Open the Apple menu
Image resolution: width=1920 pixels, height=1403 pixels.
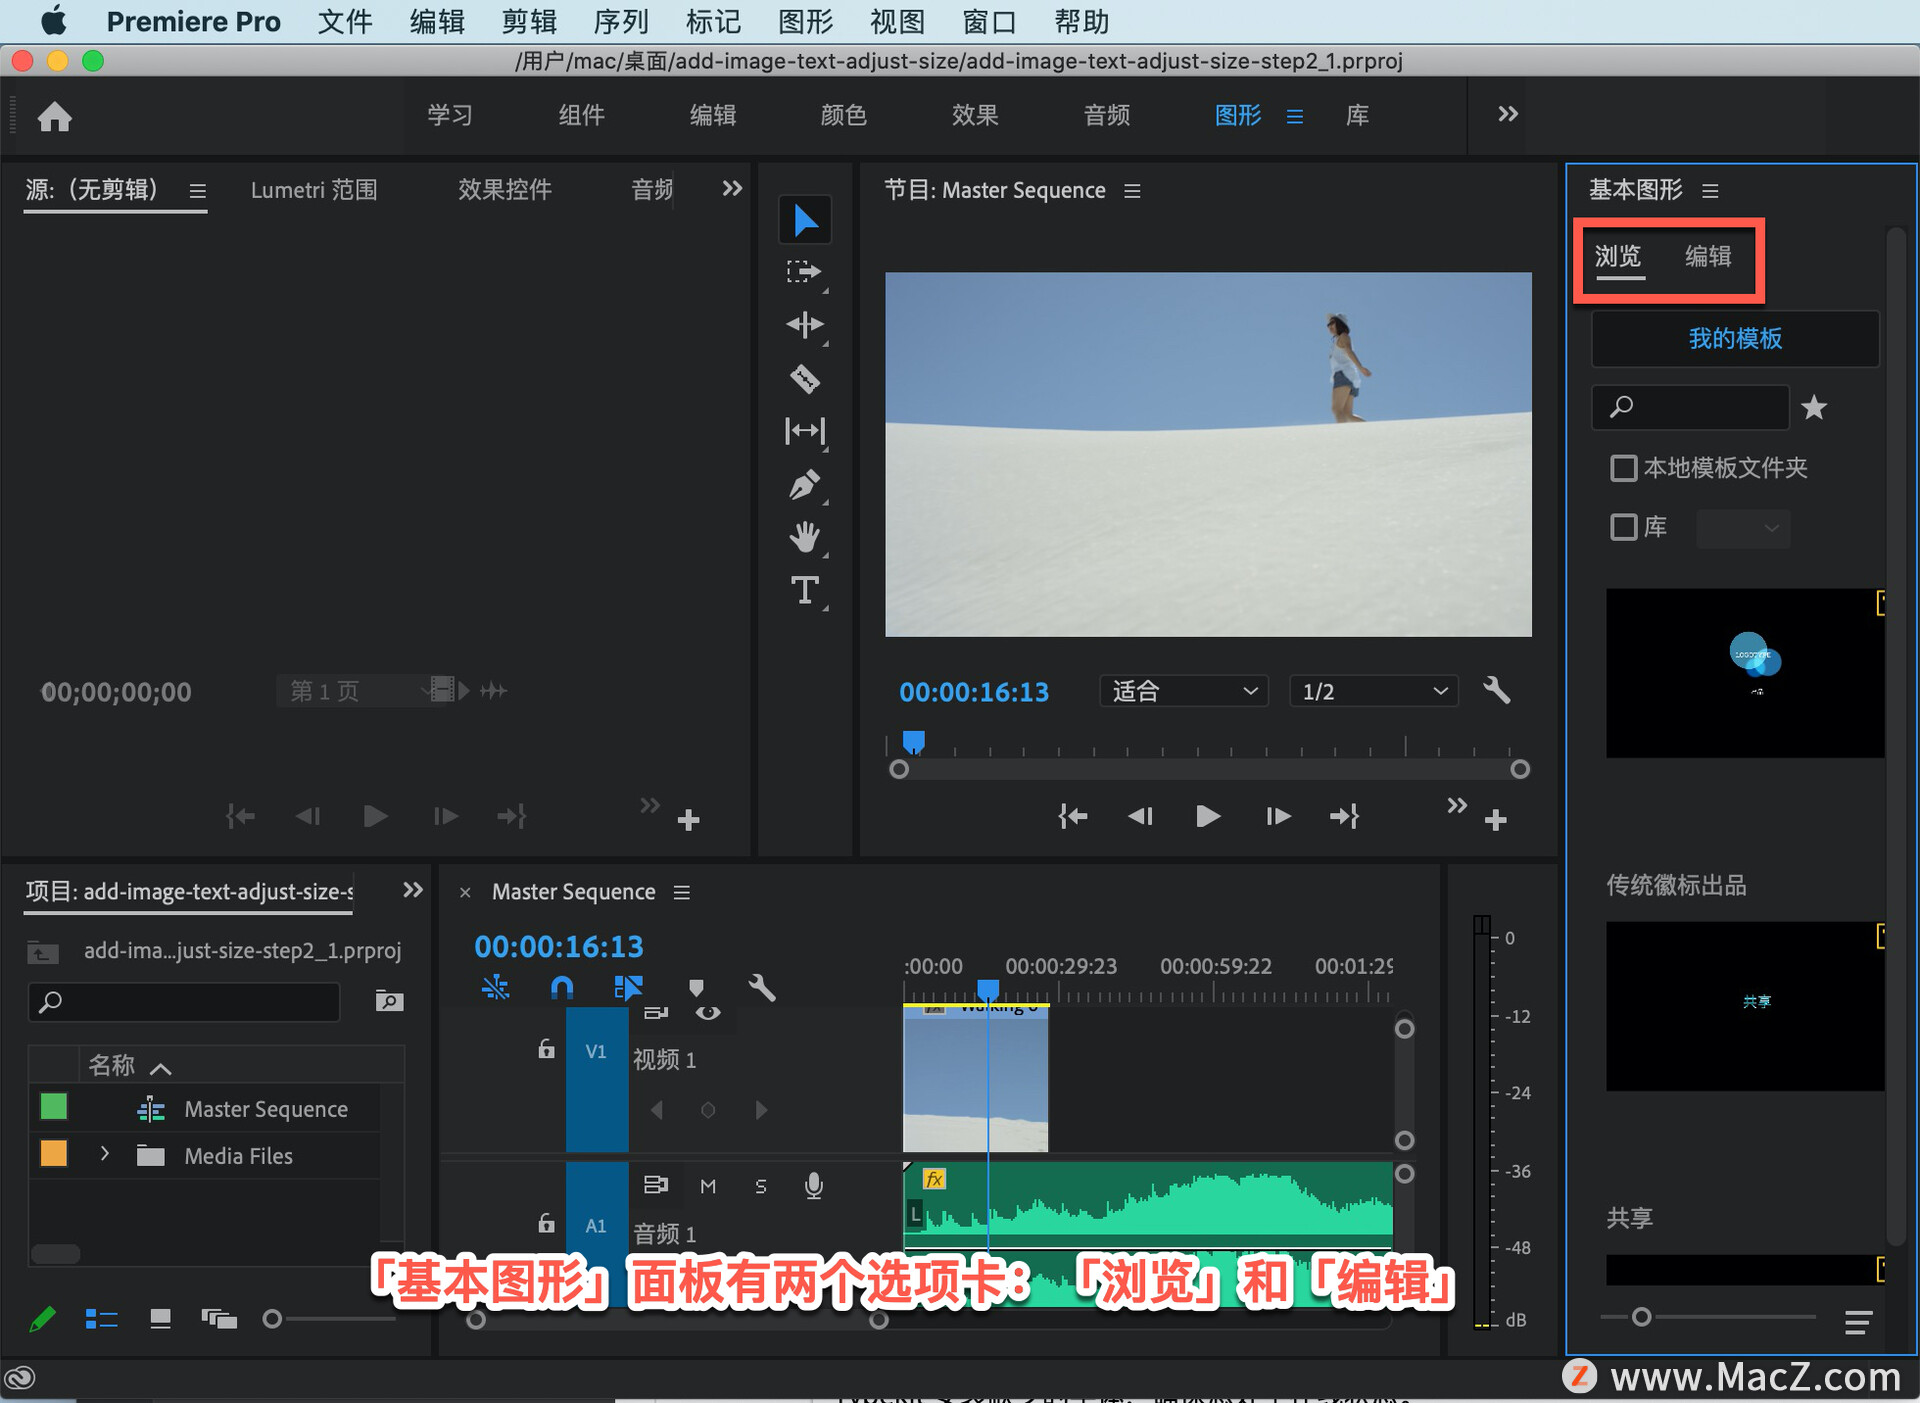coord(52,20)
